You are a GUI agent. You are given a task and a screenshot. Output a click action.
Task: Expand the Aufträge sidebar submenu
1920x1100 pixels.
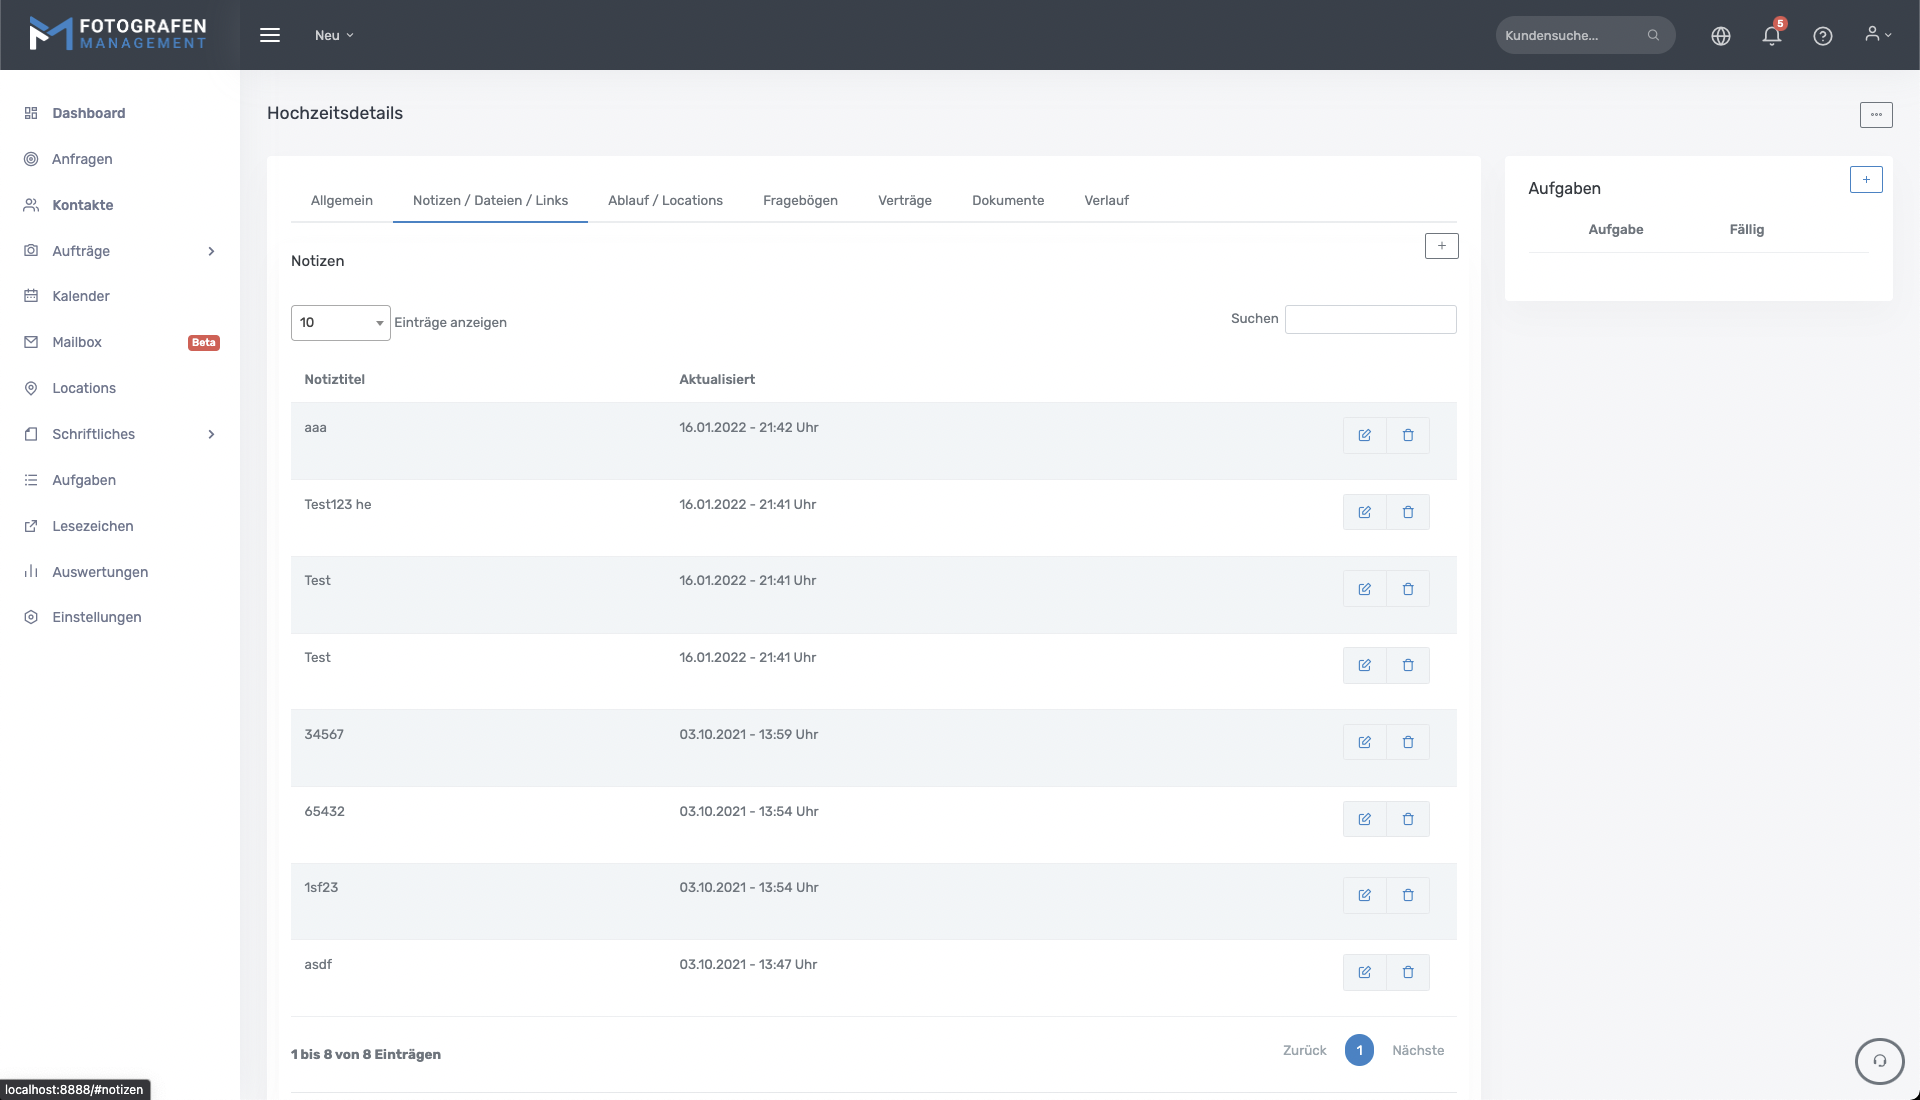point(211,251)
